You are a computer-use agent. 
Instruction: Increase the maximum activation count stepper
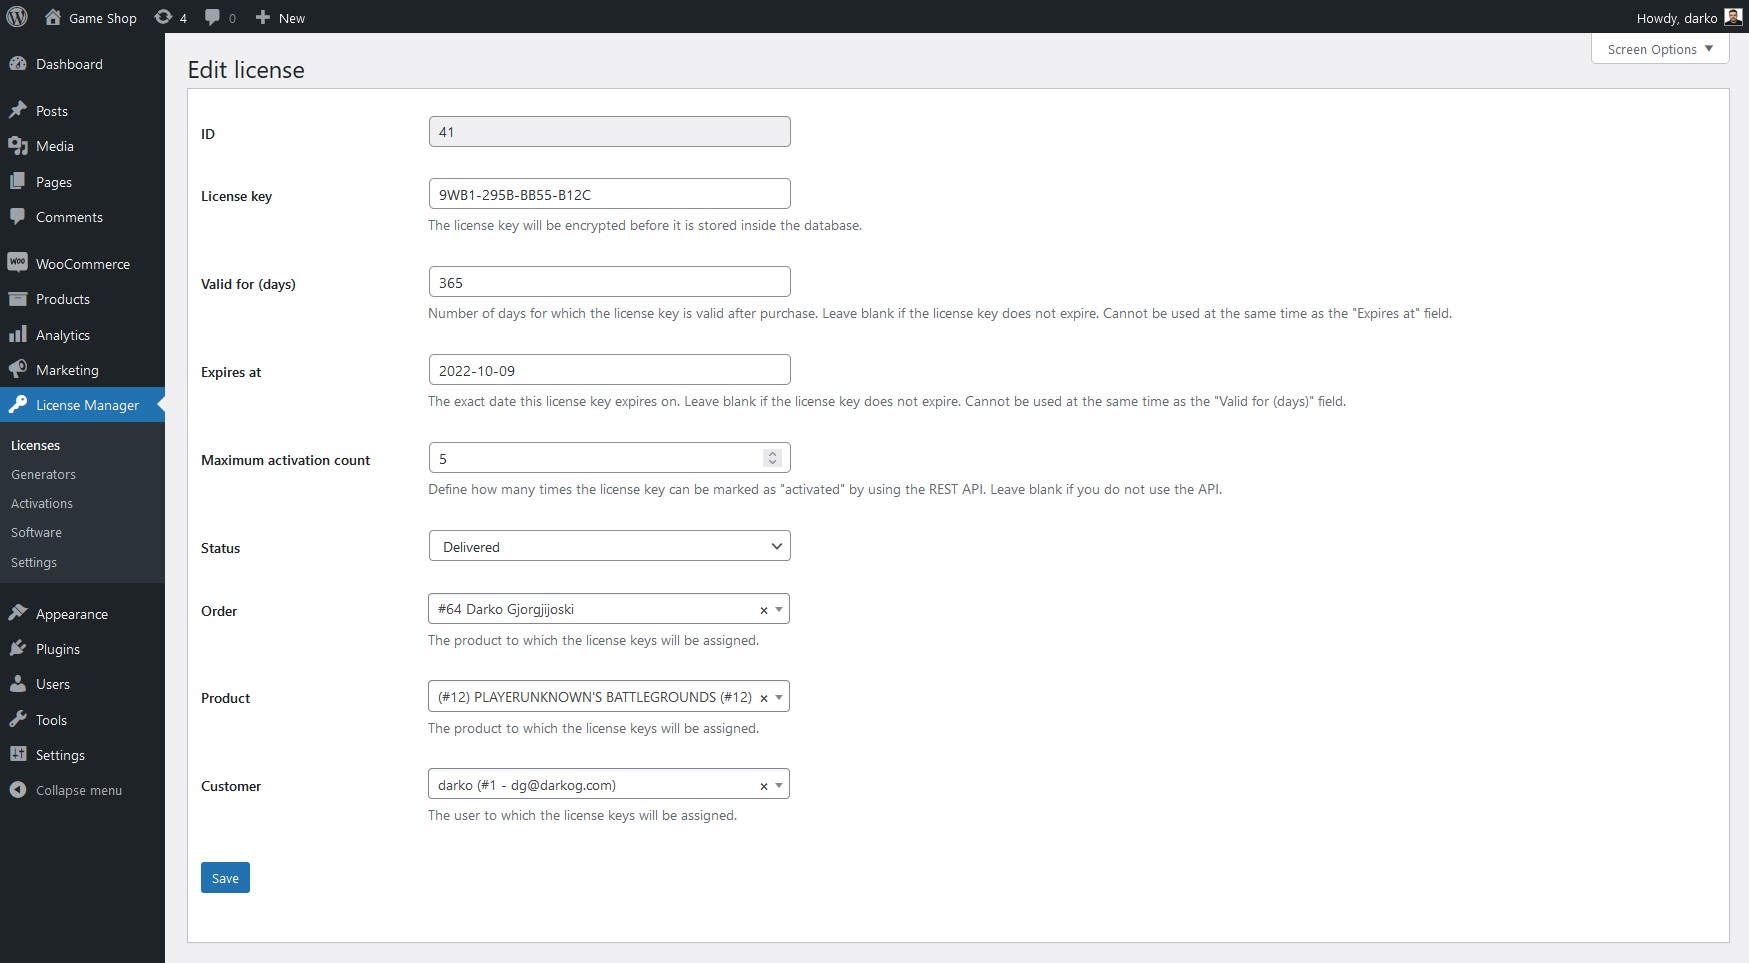[772, 453]
